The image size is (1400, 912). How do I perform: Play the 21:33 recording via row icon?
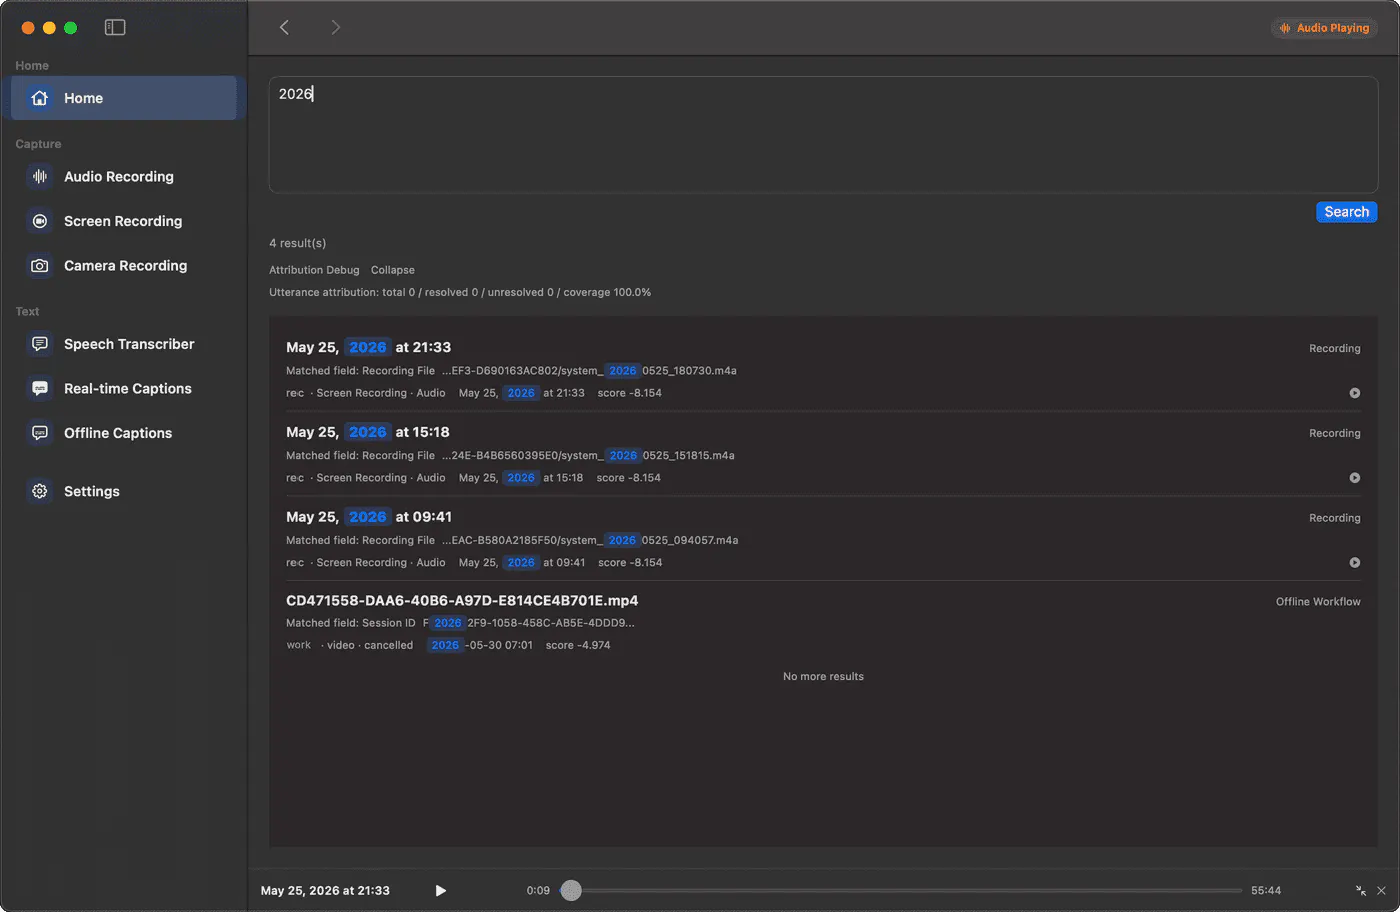click(1354, 393)
